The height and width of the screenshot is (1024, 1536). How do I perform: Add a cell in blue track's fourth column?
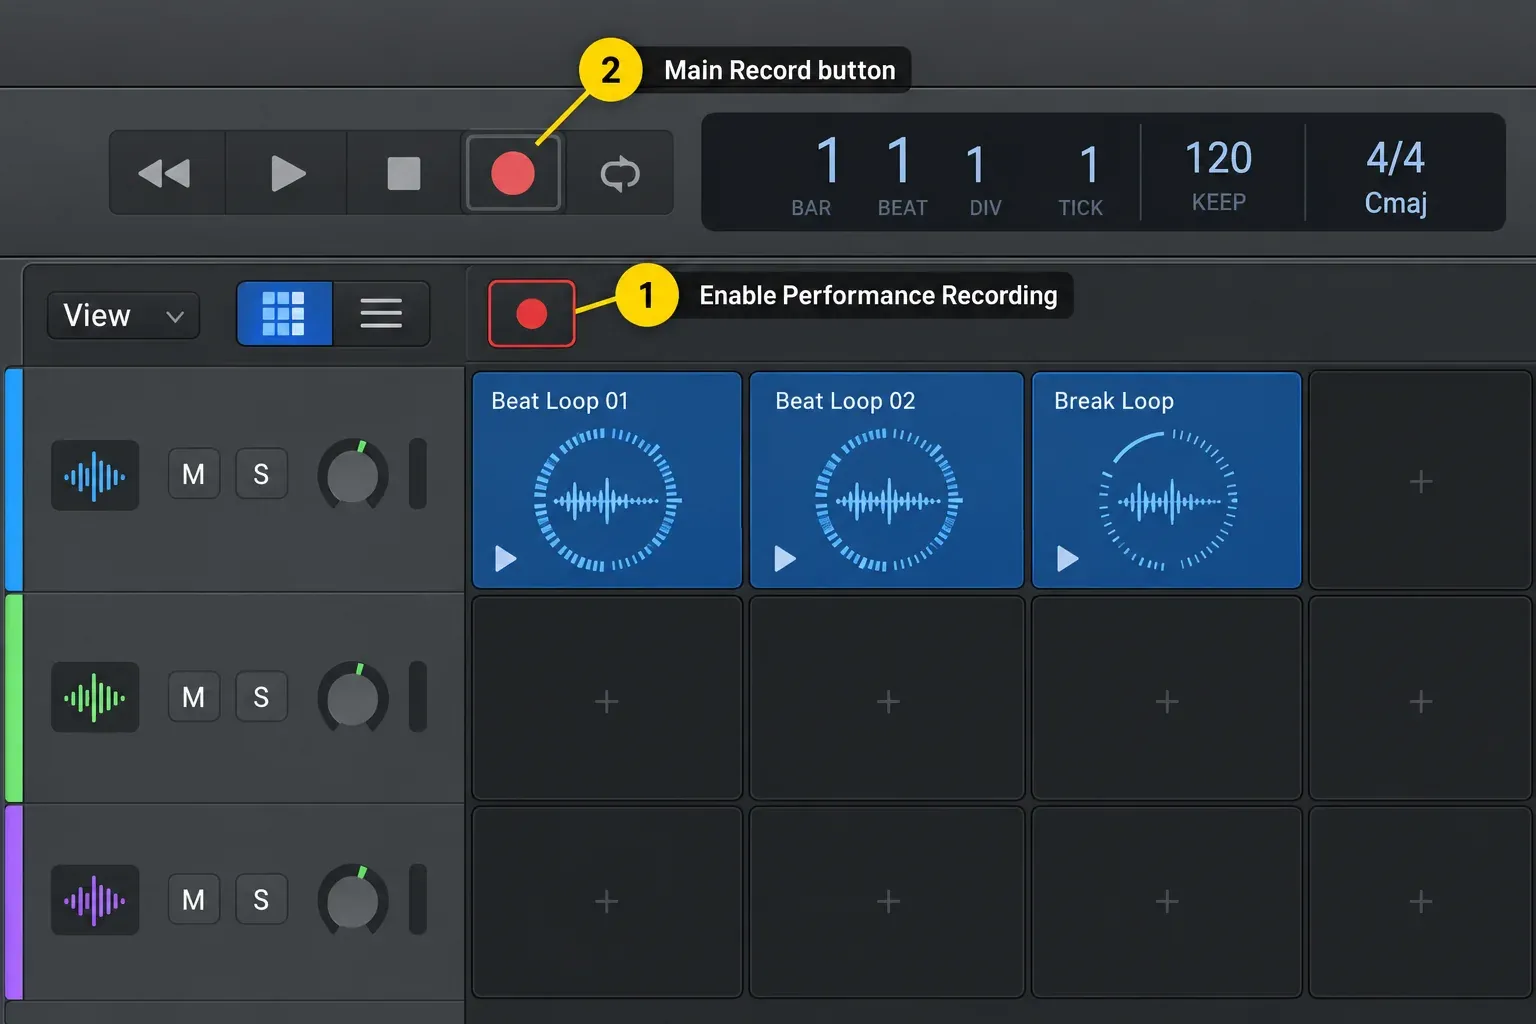1420,481
